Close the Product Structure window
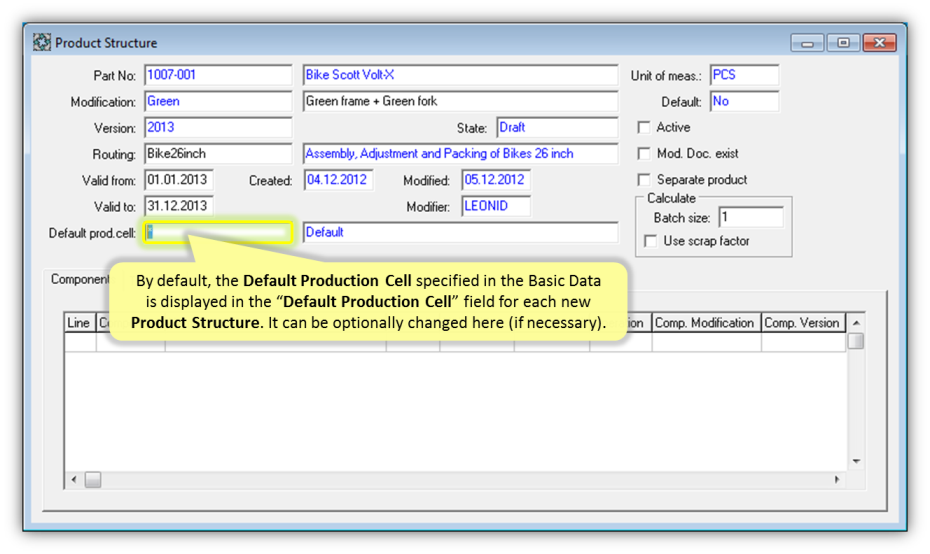Viewport: 930px width, 554px height. (880, 43)
